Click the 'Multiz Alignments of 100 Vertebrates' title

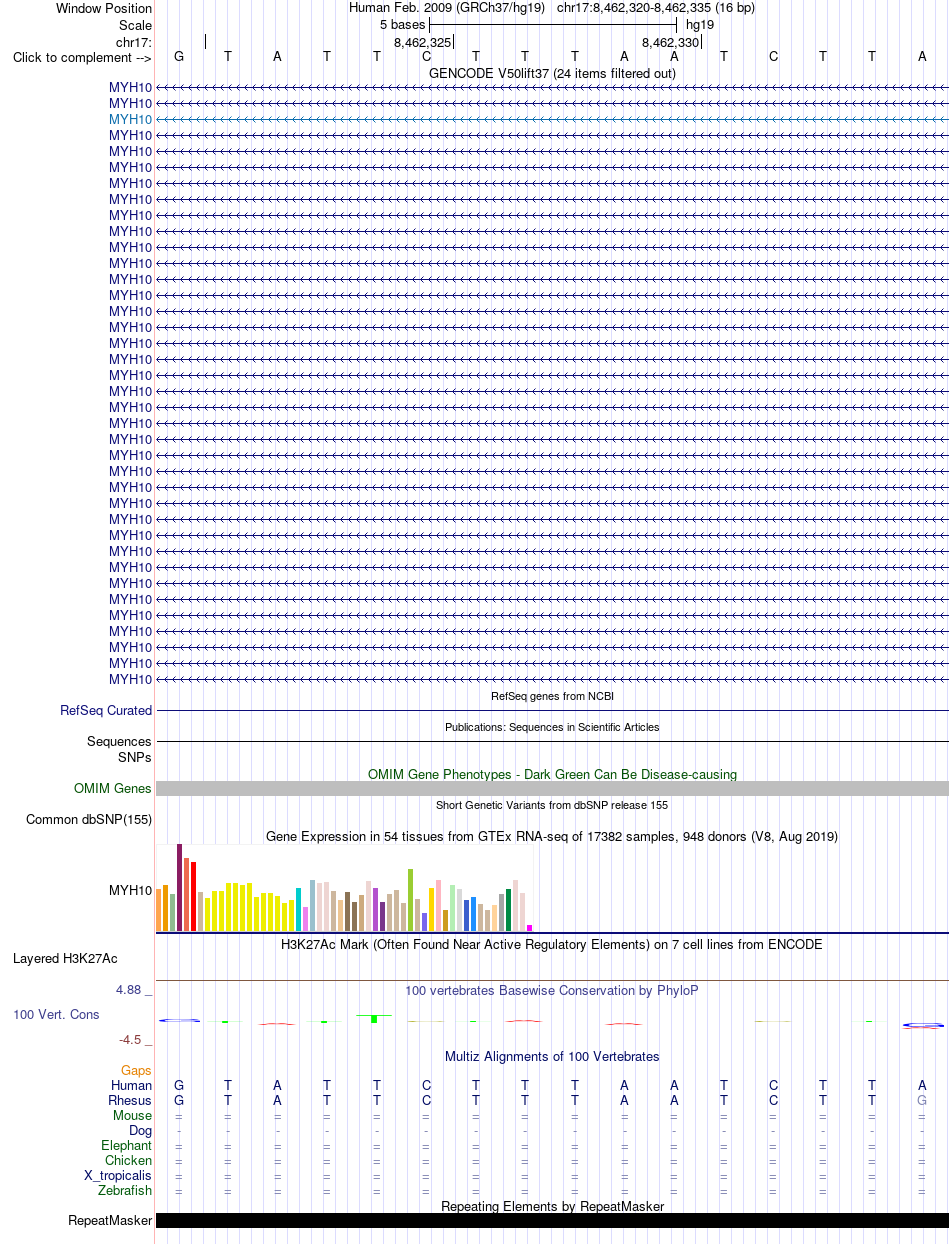pos(552,1056)
